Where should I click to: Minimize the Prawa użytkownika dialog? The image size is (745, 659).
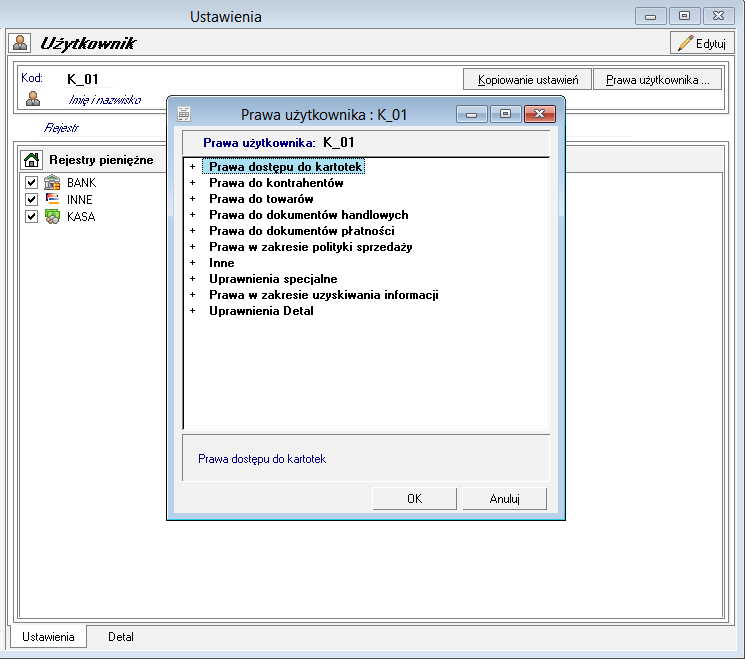471,114
